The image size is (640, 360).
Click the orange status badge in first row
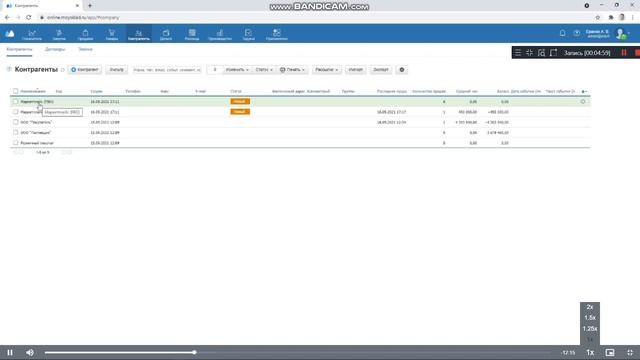pos(240,102)
